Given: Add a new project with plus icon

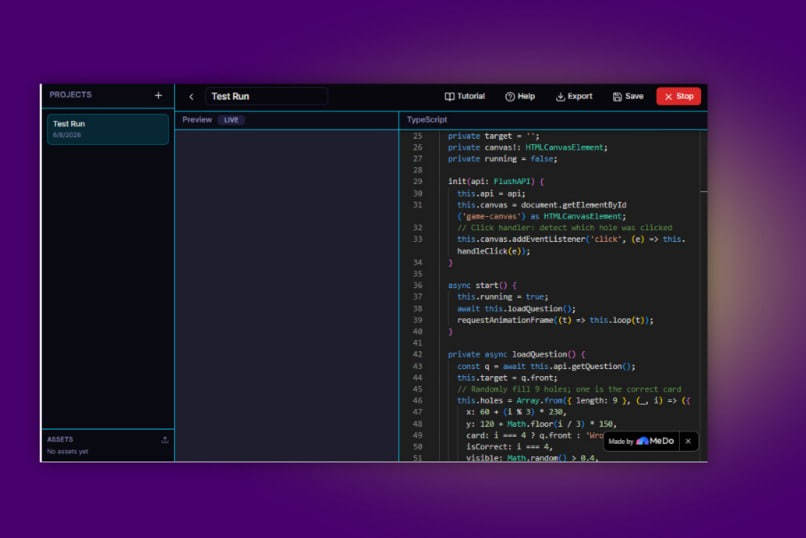Looking at the screenshot, I should click(158, 96).
